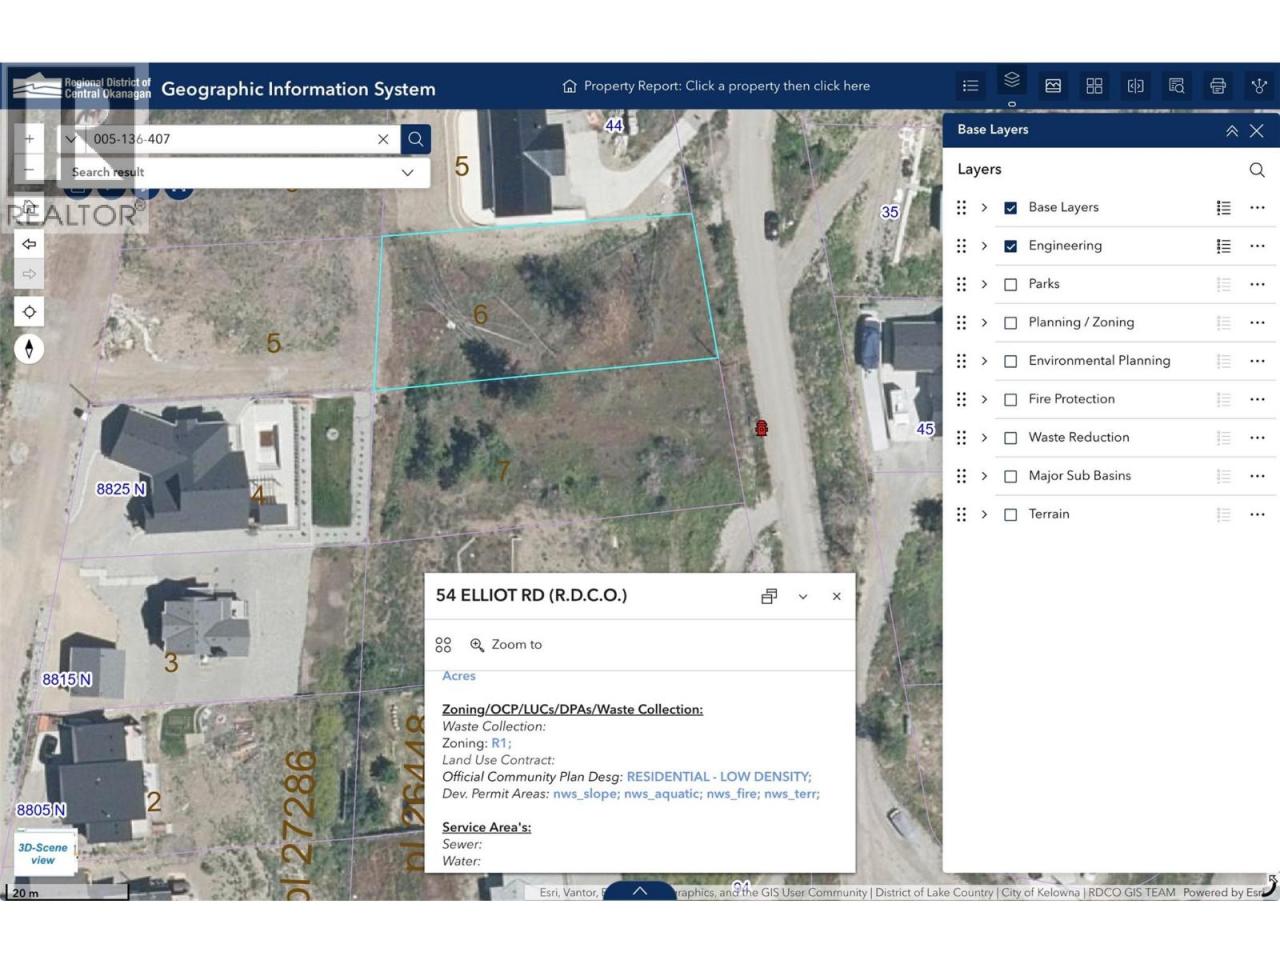Viewport: 1280px width, 960px height.
Task: Turn on Fire Protection layer checkbox
Action: pos(1010,400)
